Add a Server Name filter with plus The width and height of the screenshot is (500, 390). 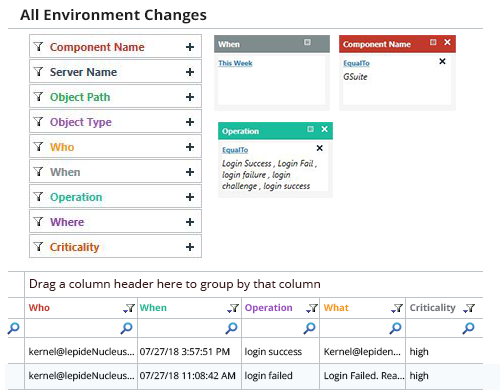(190, 72)
